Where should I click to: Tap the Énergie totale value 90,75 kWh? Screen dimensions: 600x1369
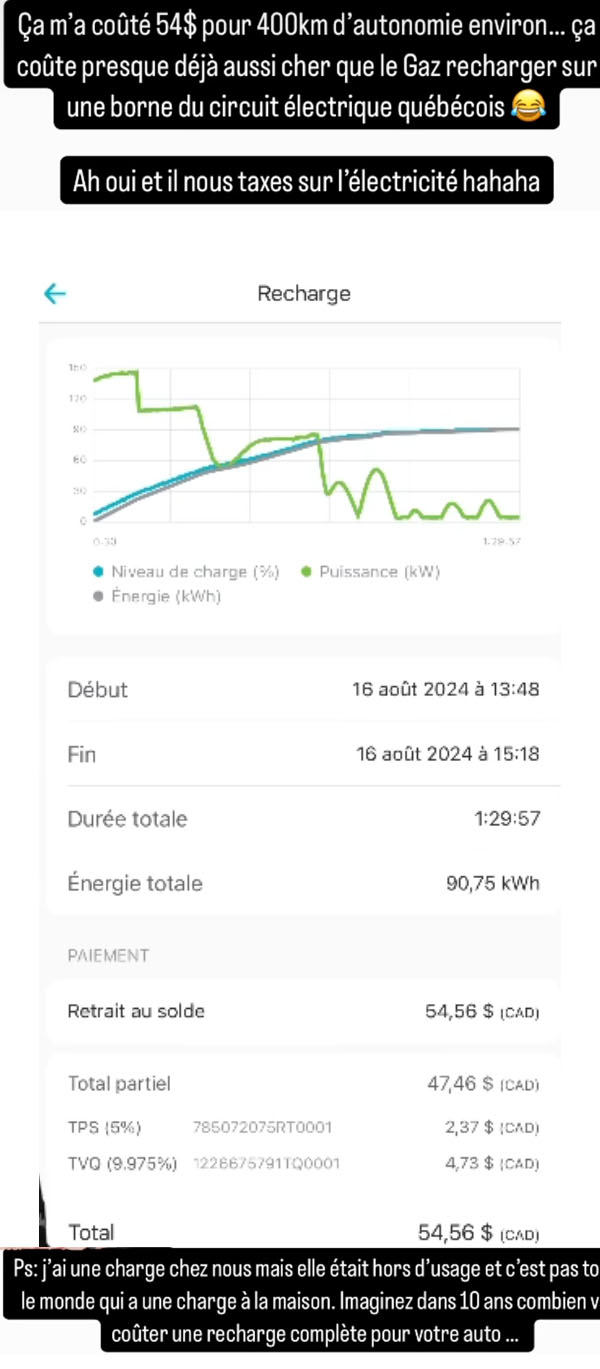tap(492, 883)
